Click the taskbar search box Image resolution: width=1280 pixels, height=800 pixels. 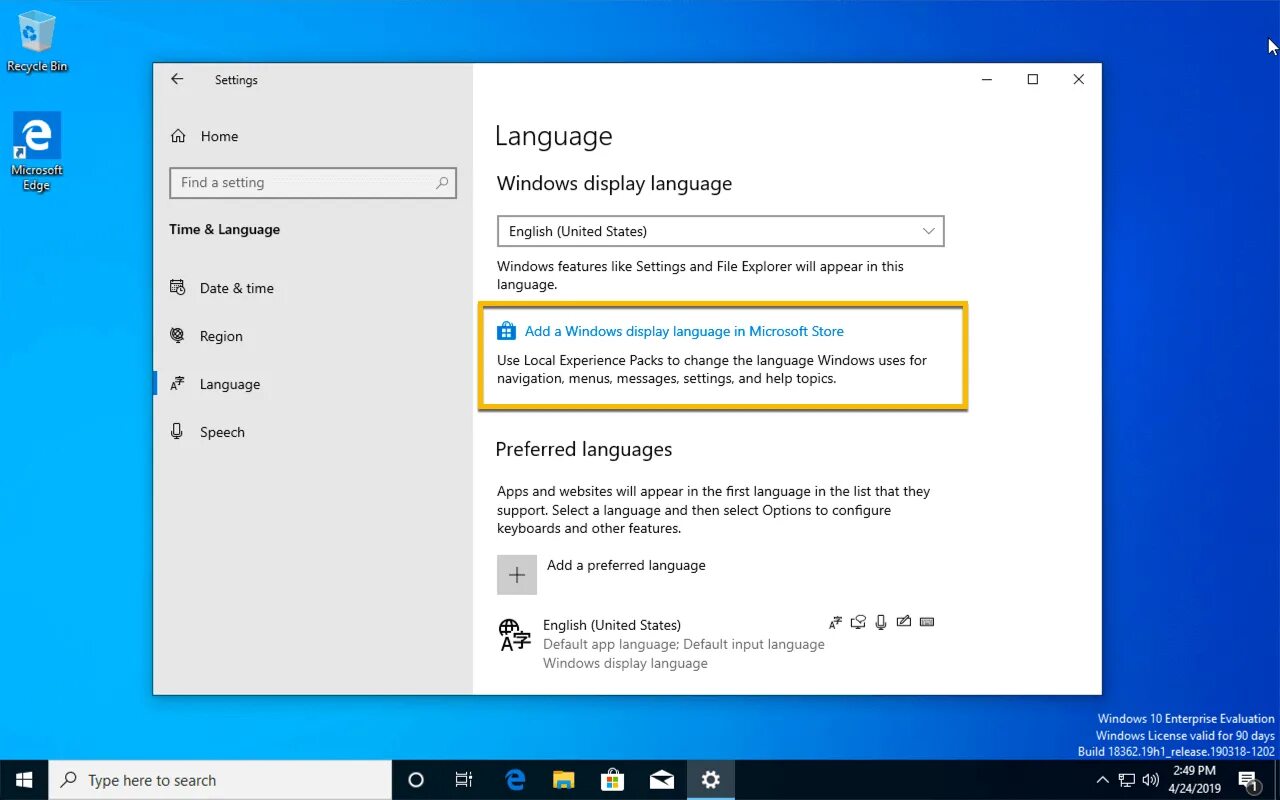coord(220,780)
